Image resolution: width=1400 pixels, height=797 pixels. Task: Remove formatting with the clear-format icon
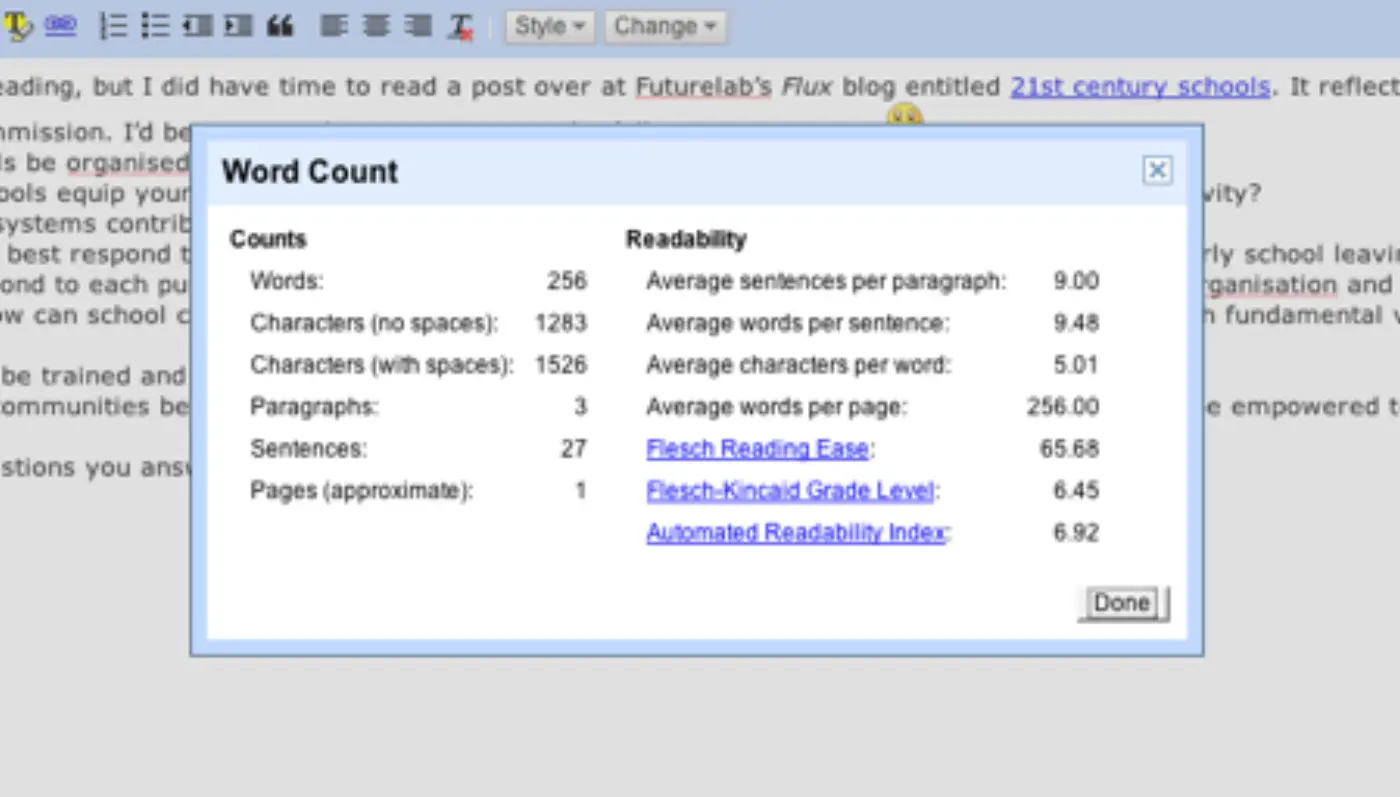(x=460, y=26)
